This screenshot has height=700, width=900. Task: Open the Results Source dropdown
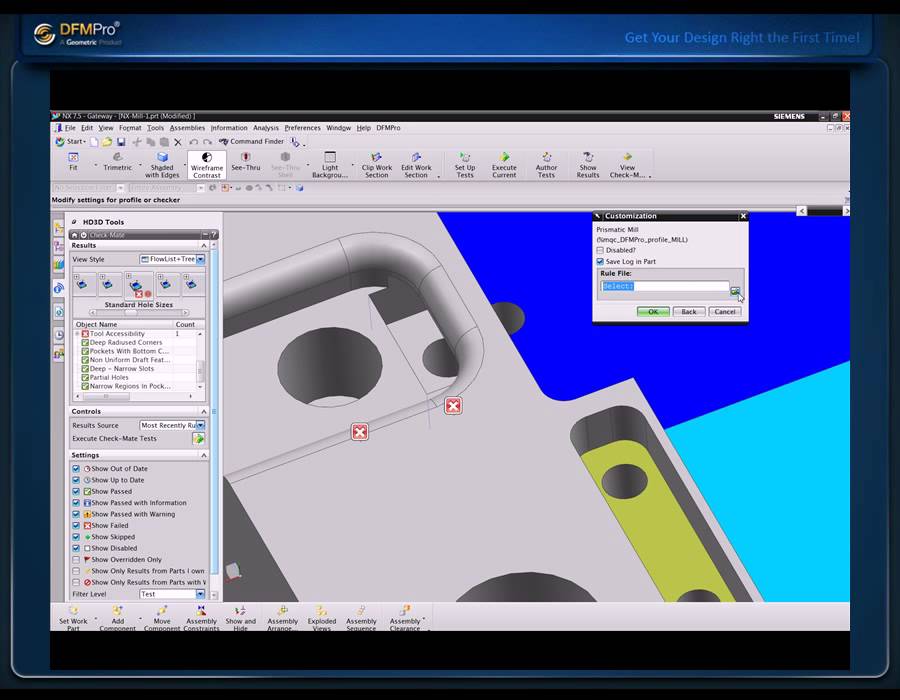click(200, 426)
